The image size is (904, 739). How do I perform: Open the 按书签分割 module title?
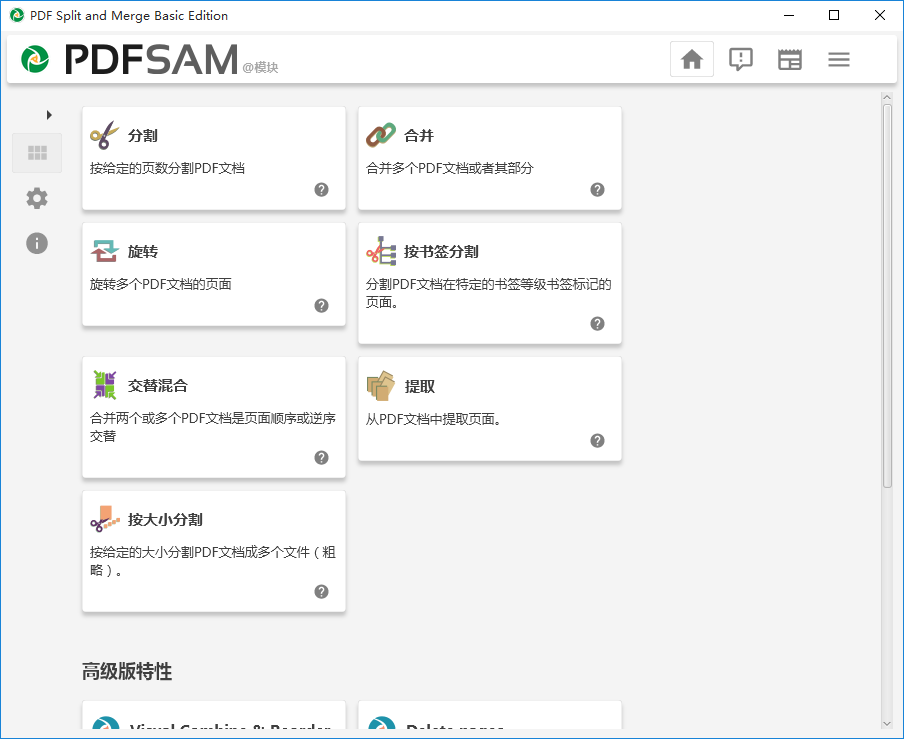coord(441,251)
